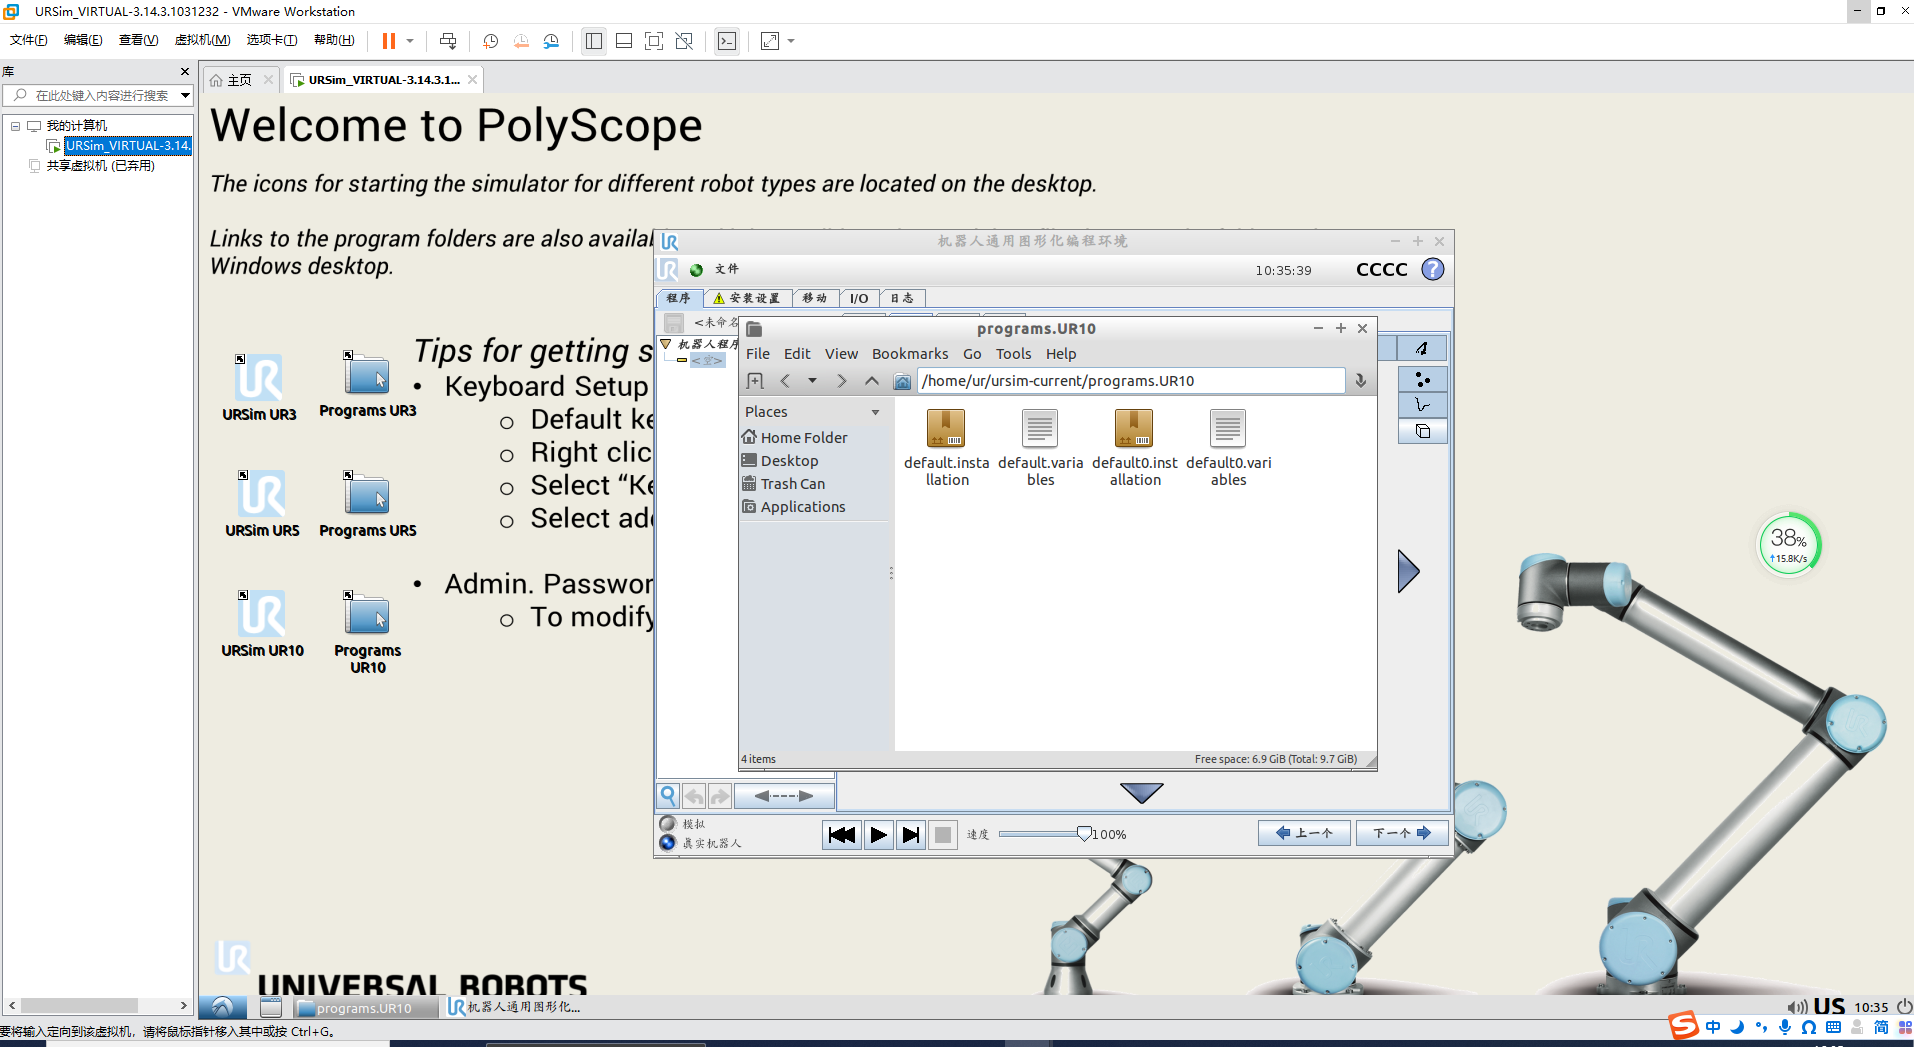Click the Programs UR3 desktop folder
This screenshot has width=1914, height=1047.
click(x=368, y=385)
